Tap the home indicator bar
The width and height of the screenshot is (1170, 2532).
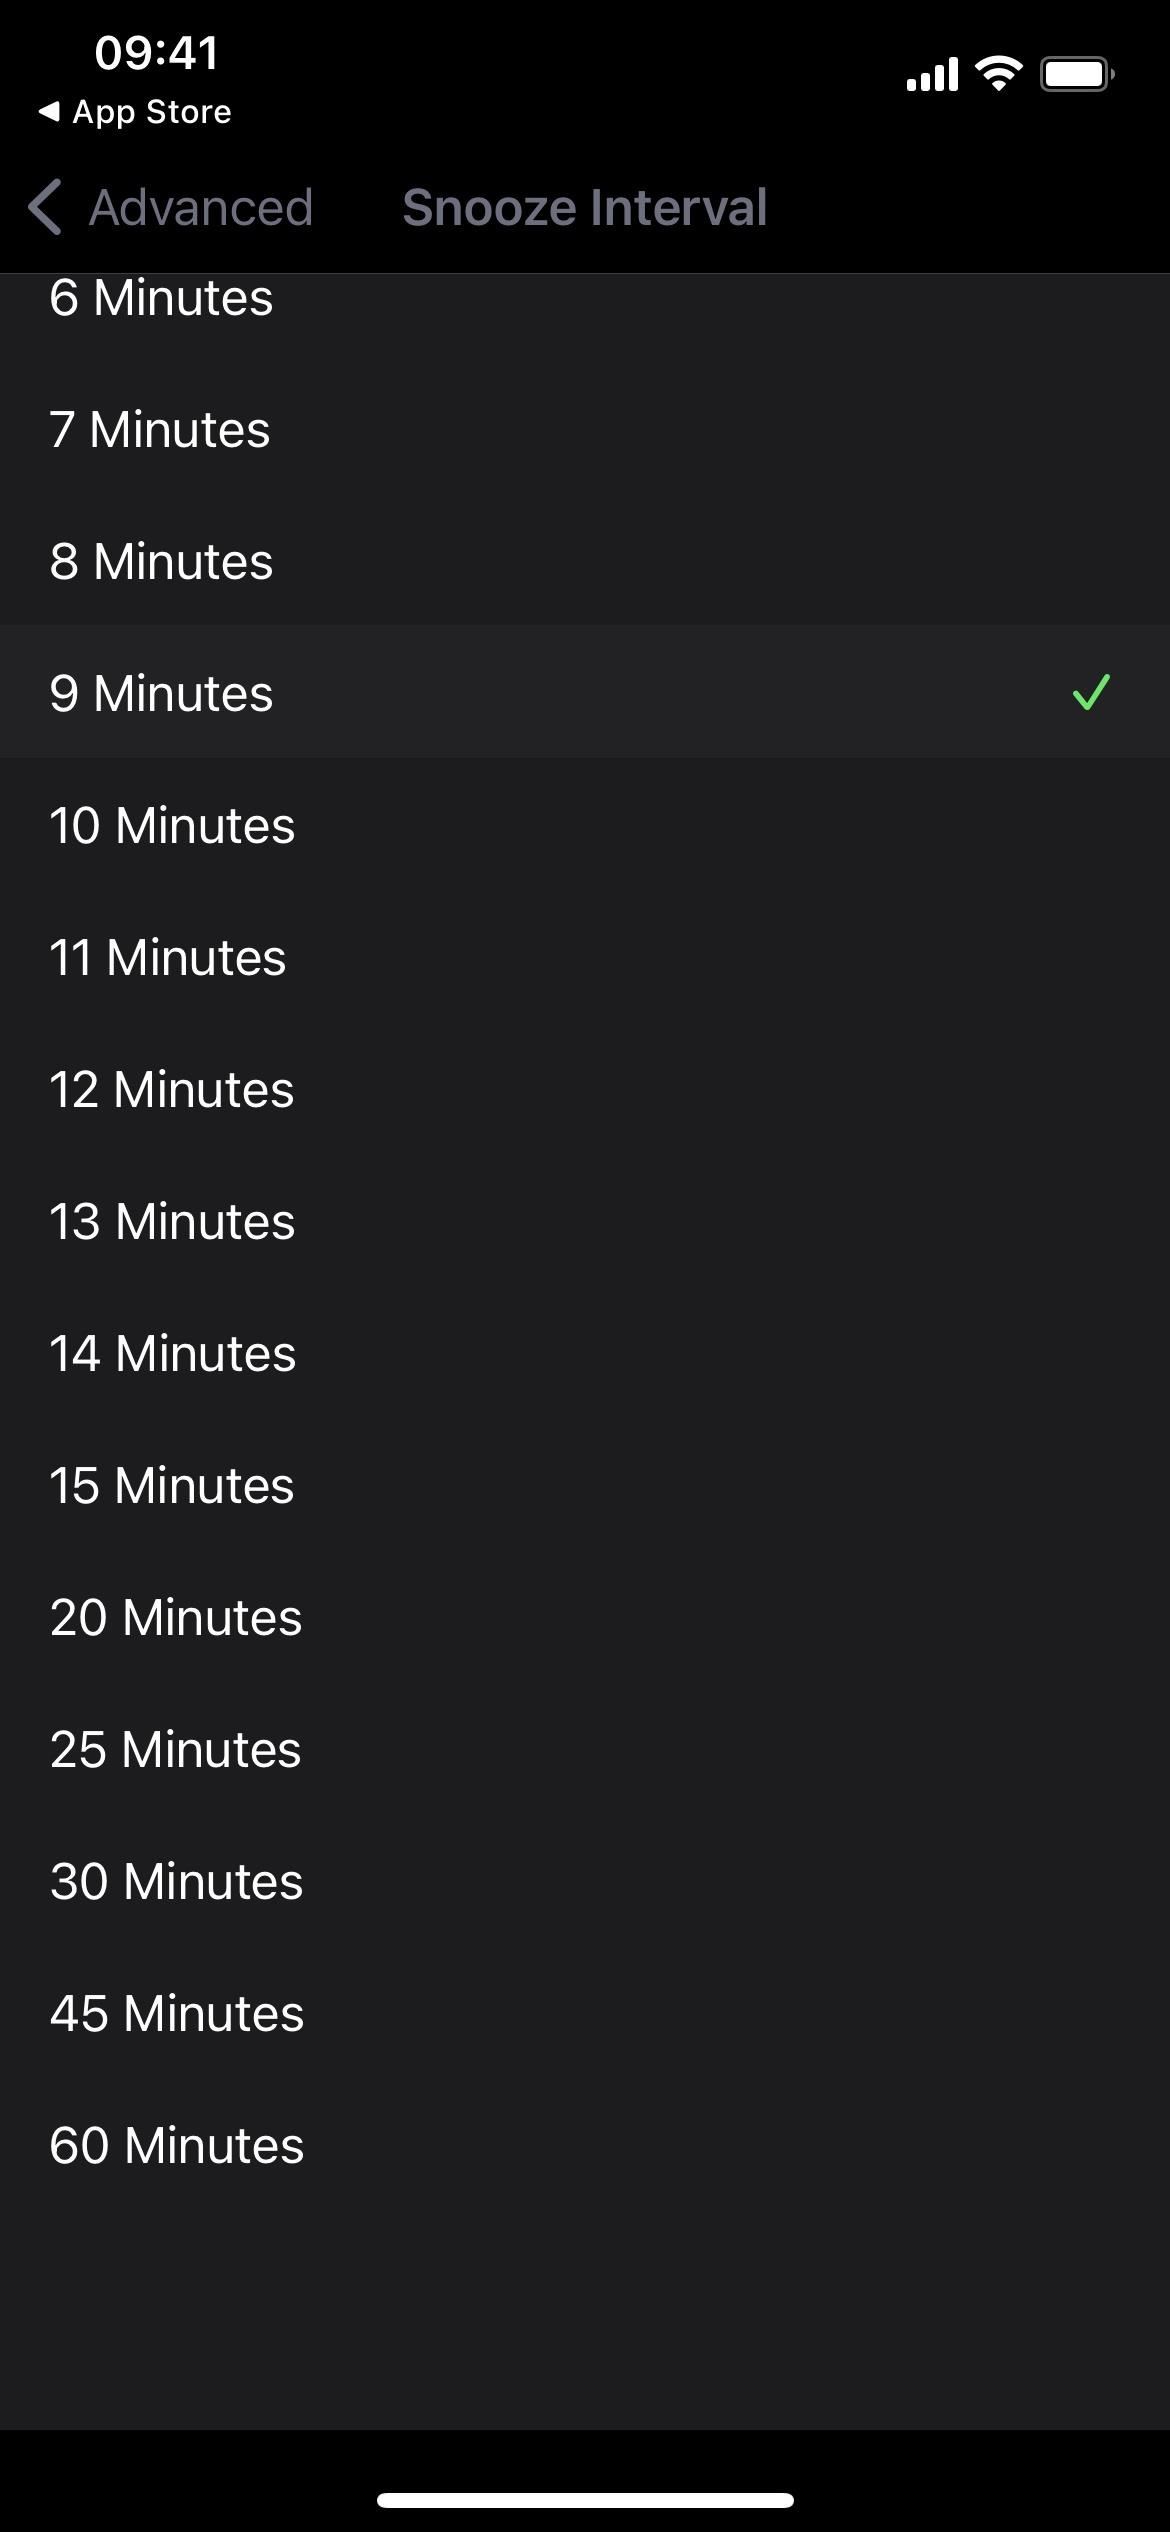(585, 2500)
